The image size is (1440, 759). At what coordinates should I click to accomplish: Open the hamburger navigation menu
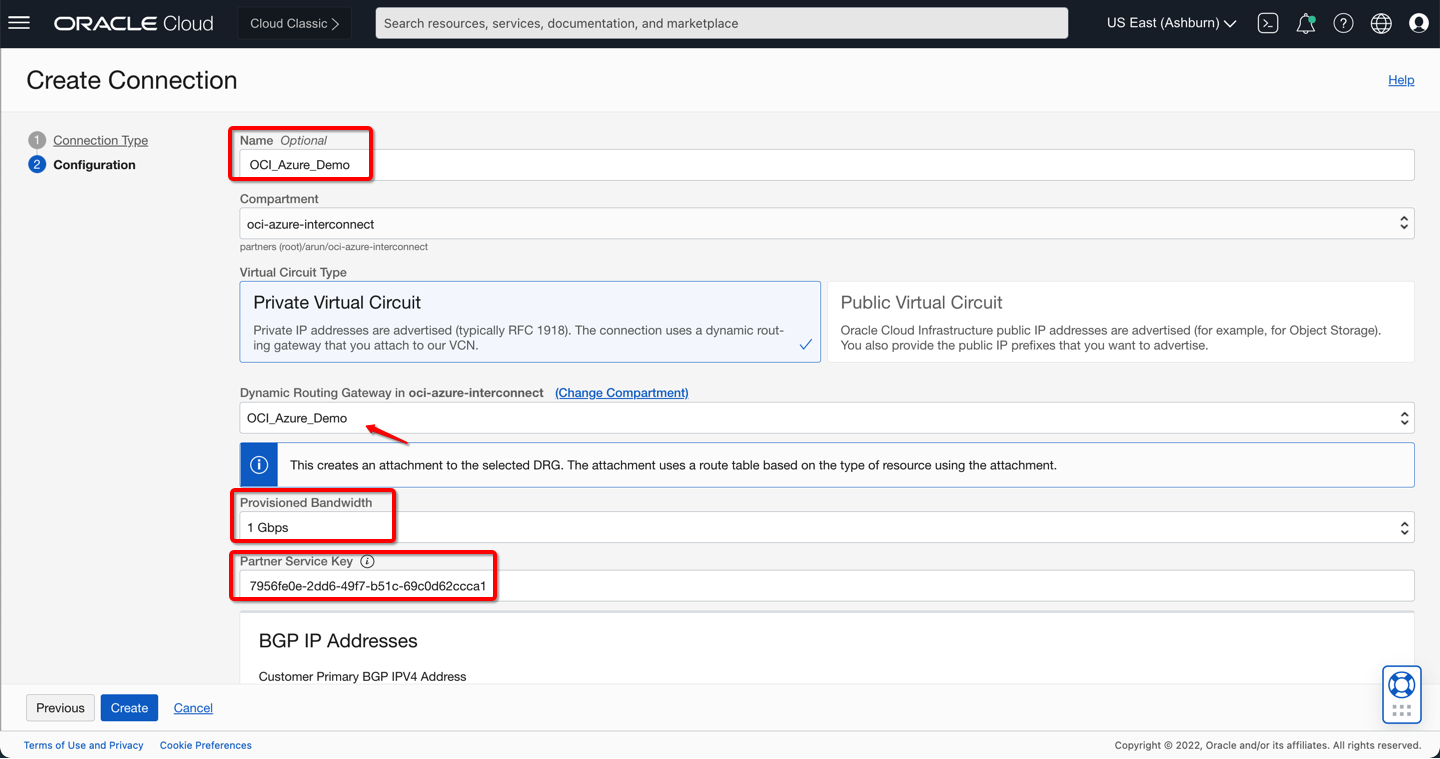point(19,23)
